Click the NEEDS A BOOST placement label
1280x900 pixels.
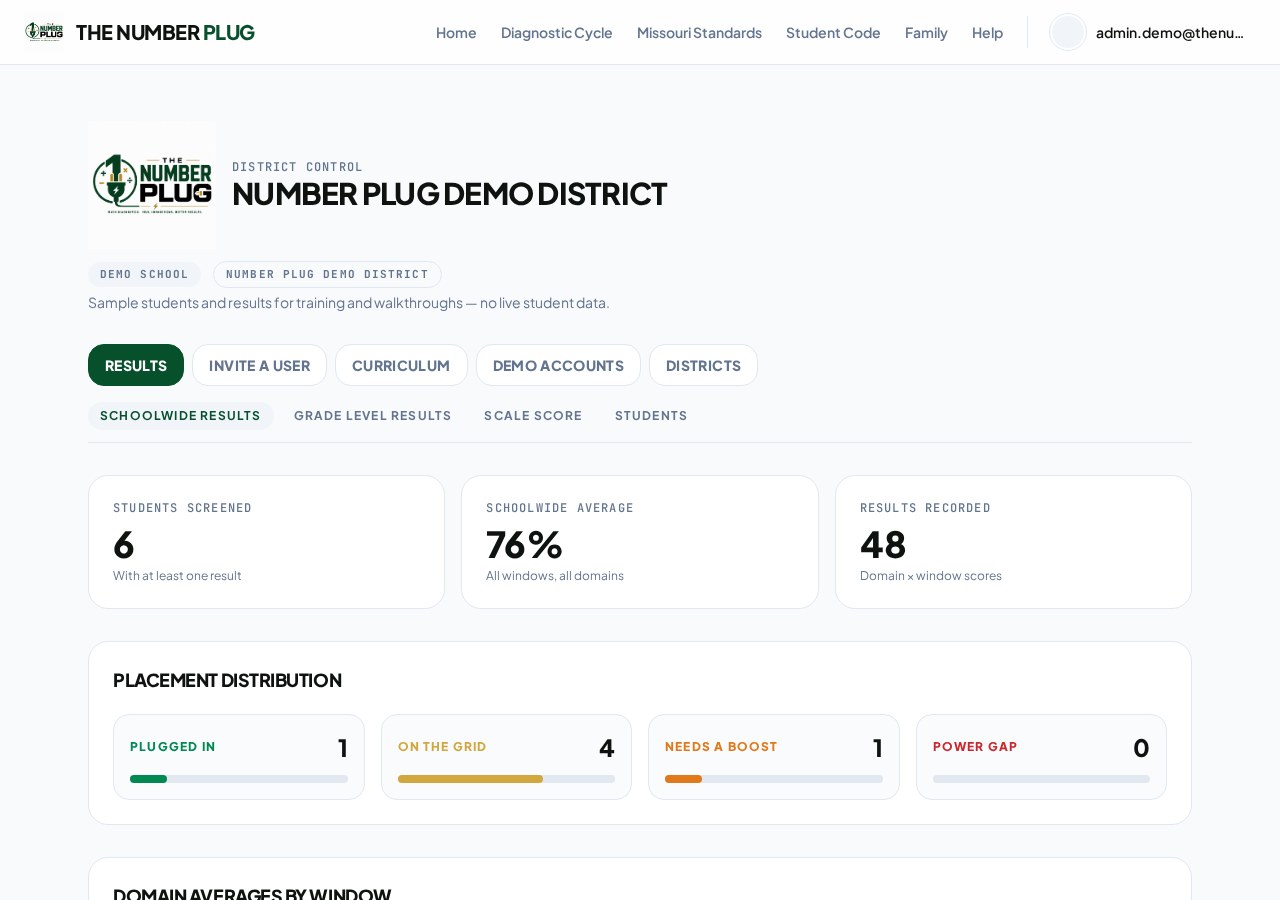(x=721, y=746)
